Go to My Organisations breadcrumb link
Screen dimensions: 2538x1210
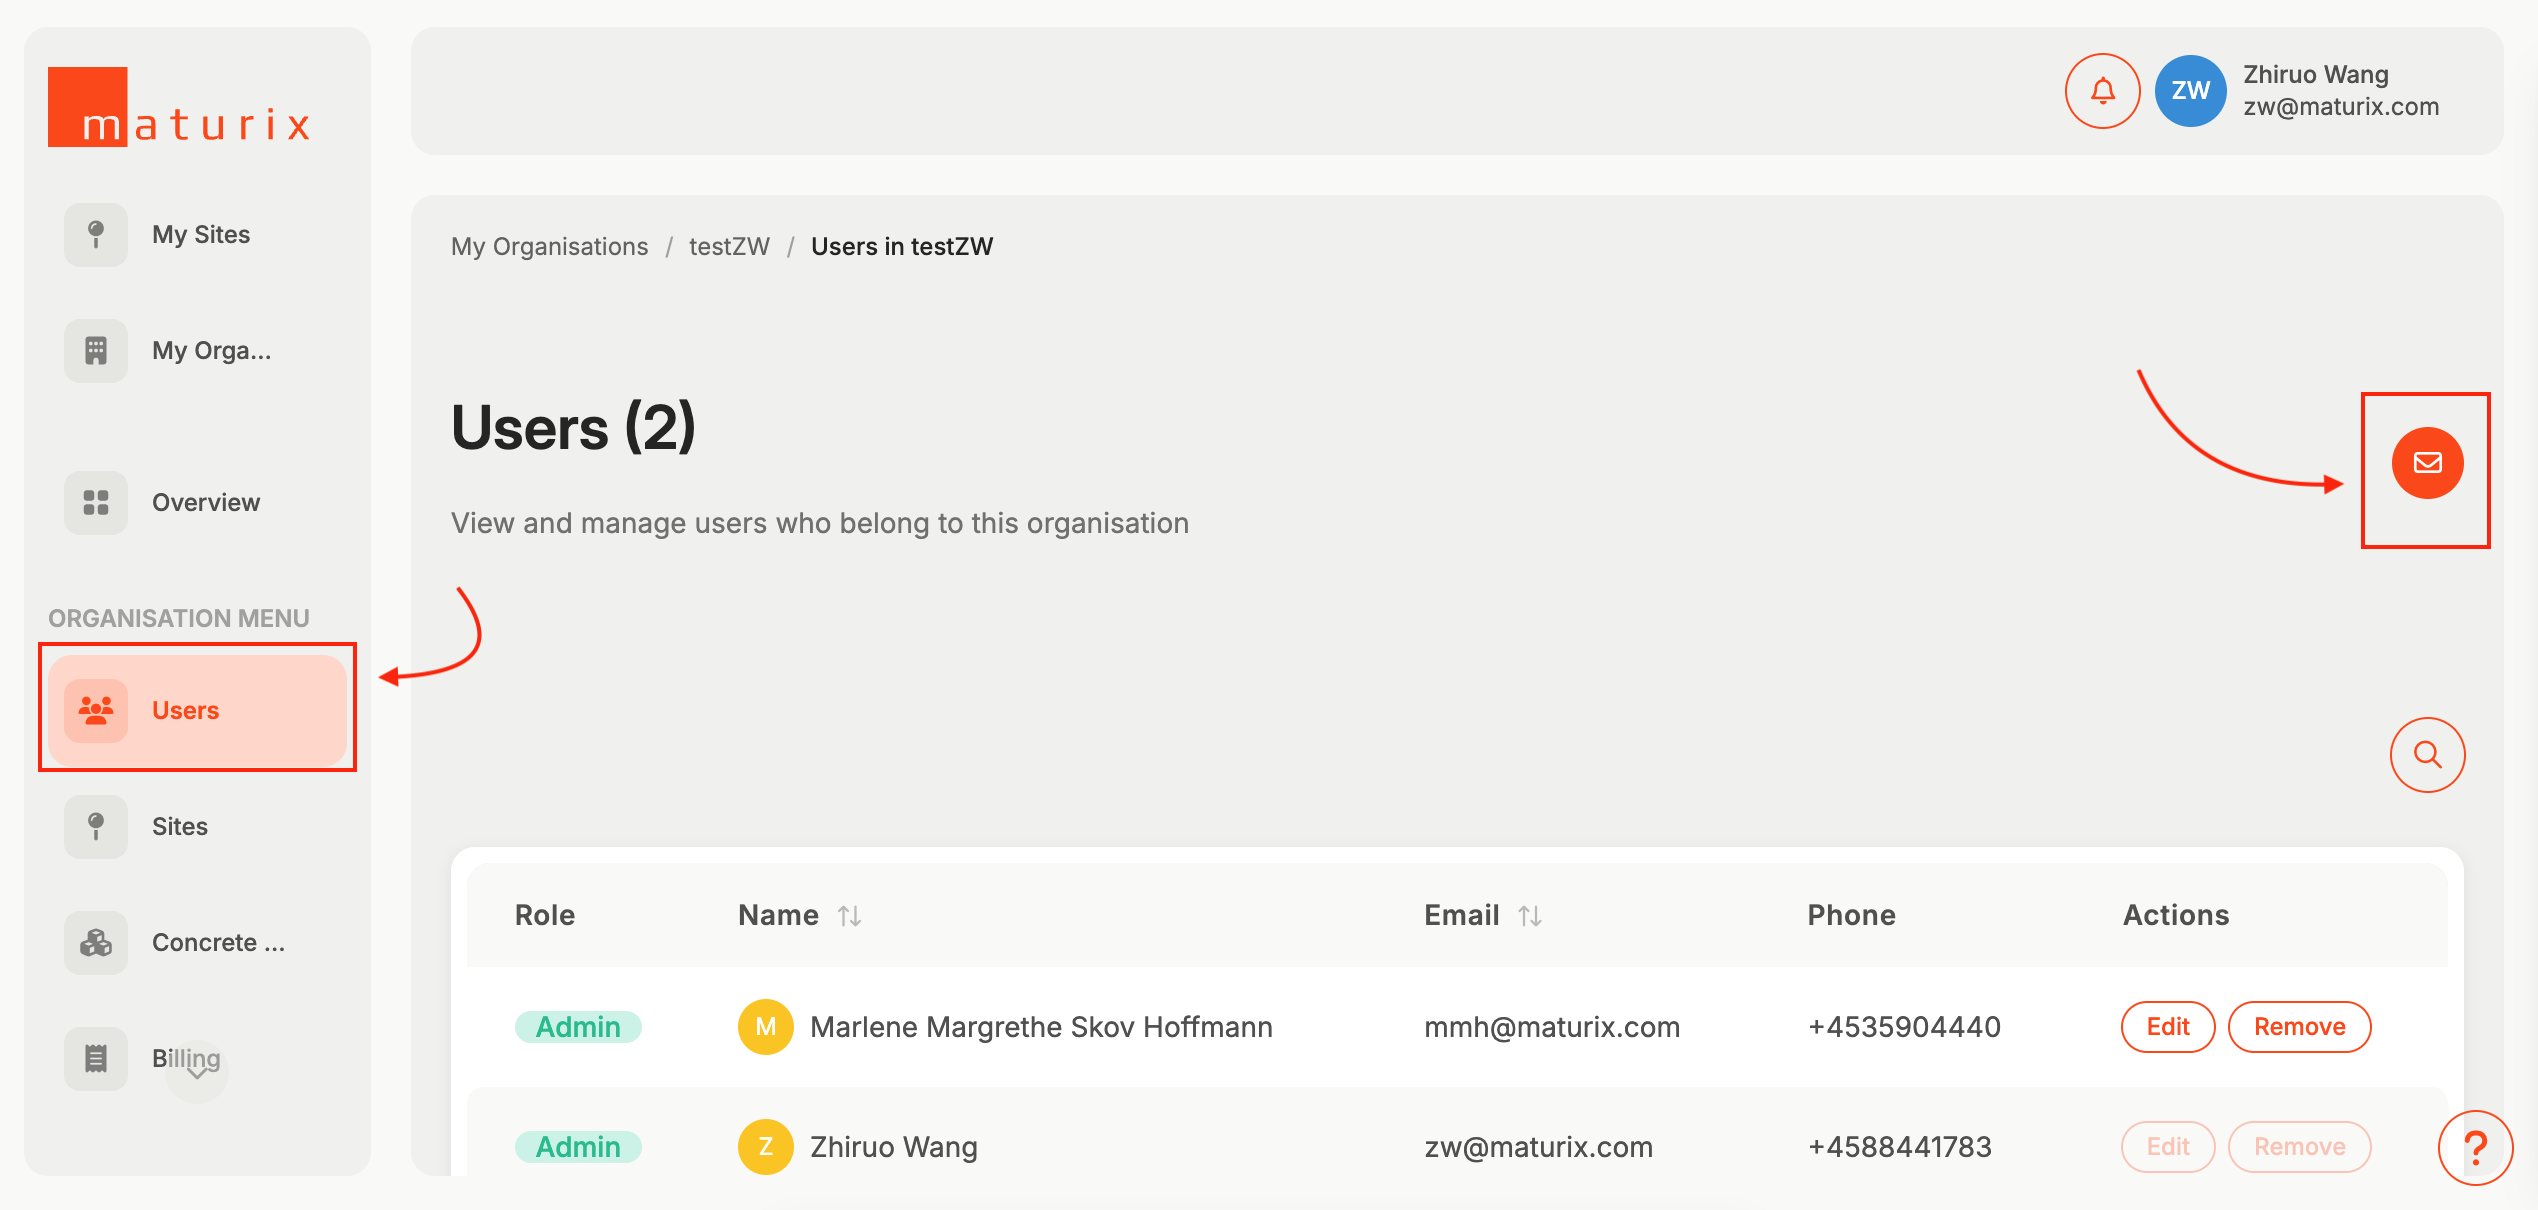coord(549,247)
